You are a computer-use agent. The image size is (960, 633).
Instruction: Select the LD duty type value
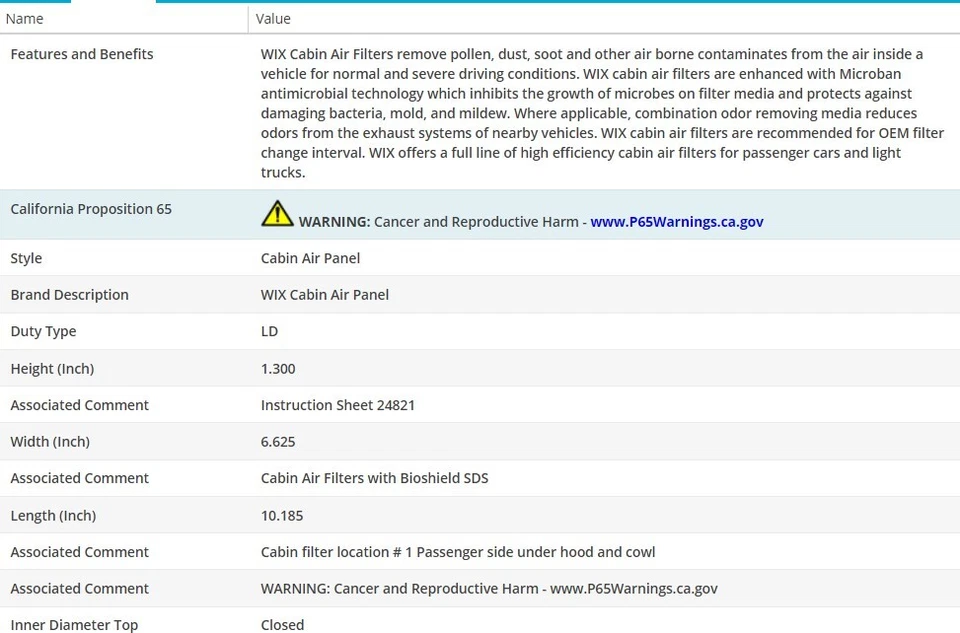[269, 331]
